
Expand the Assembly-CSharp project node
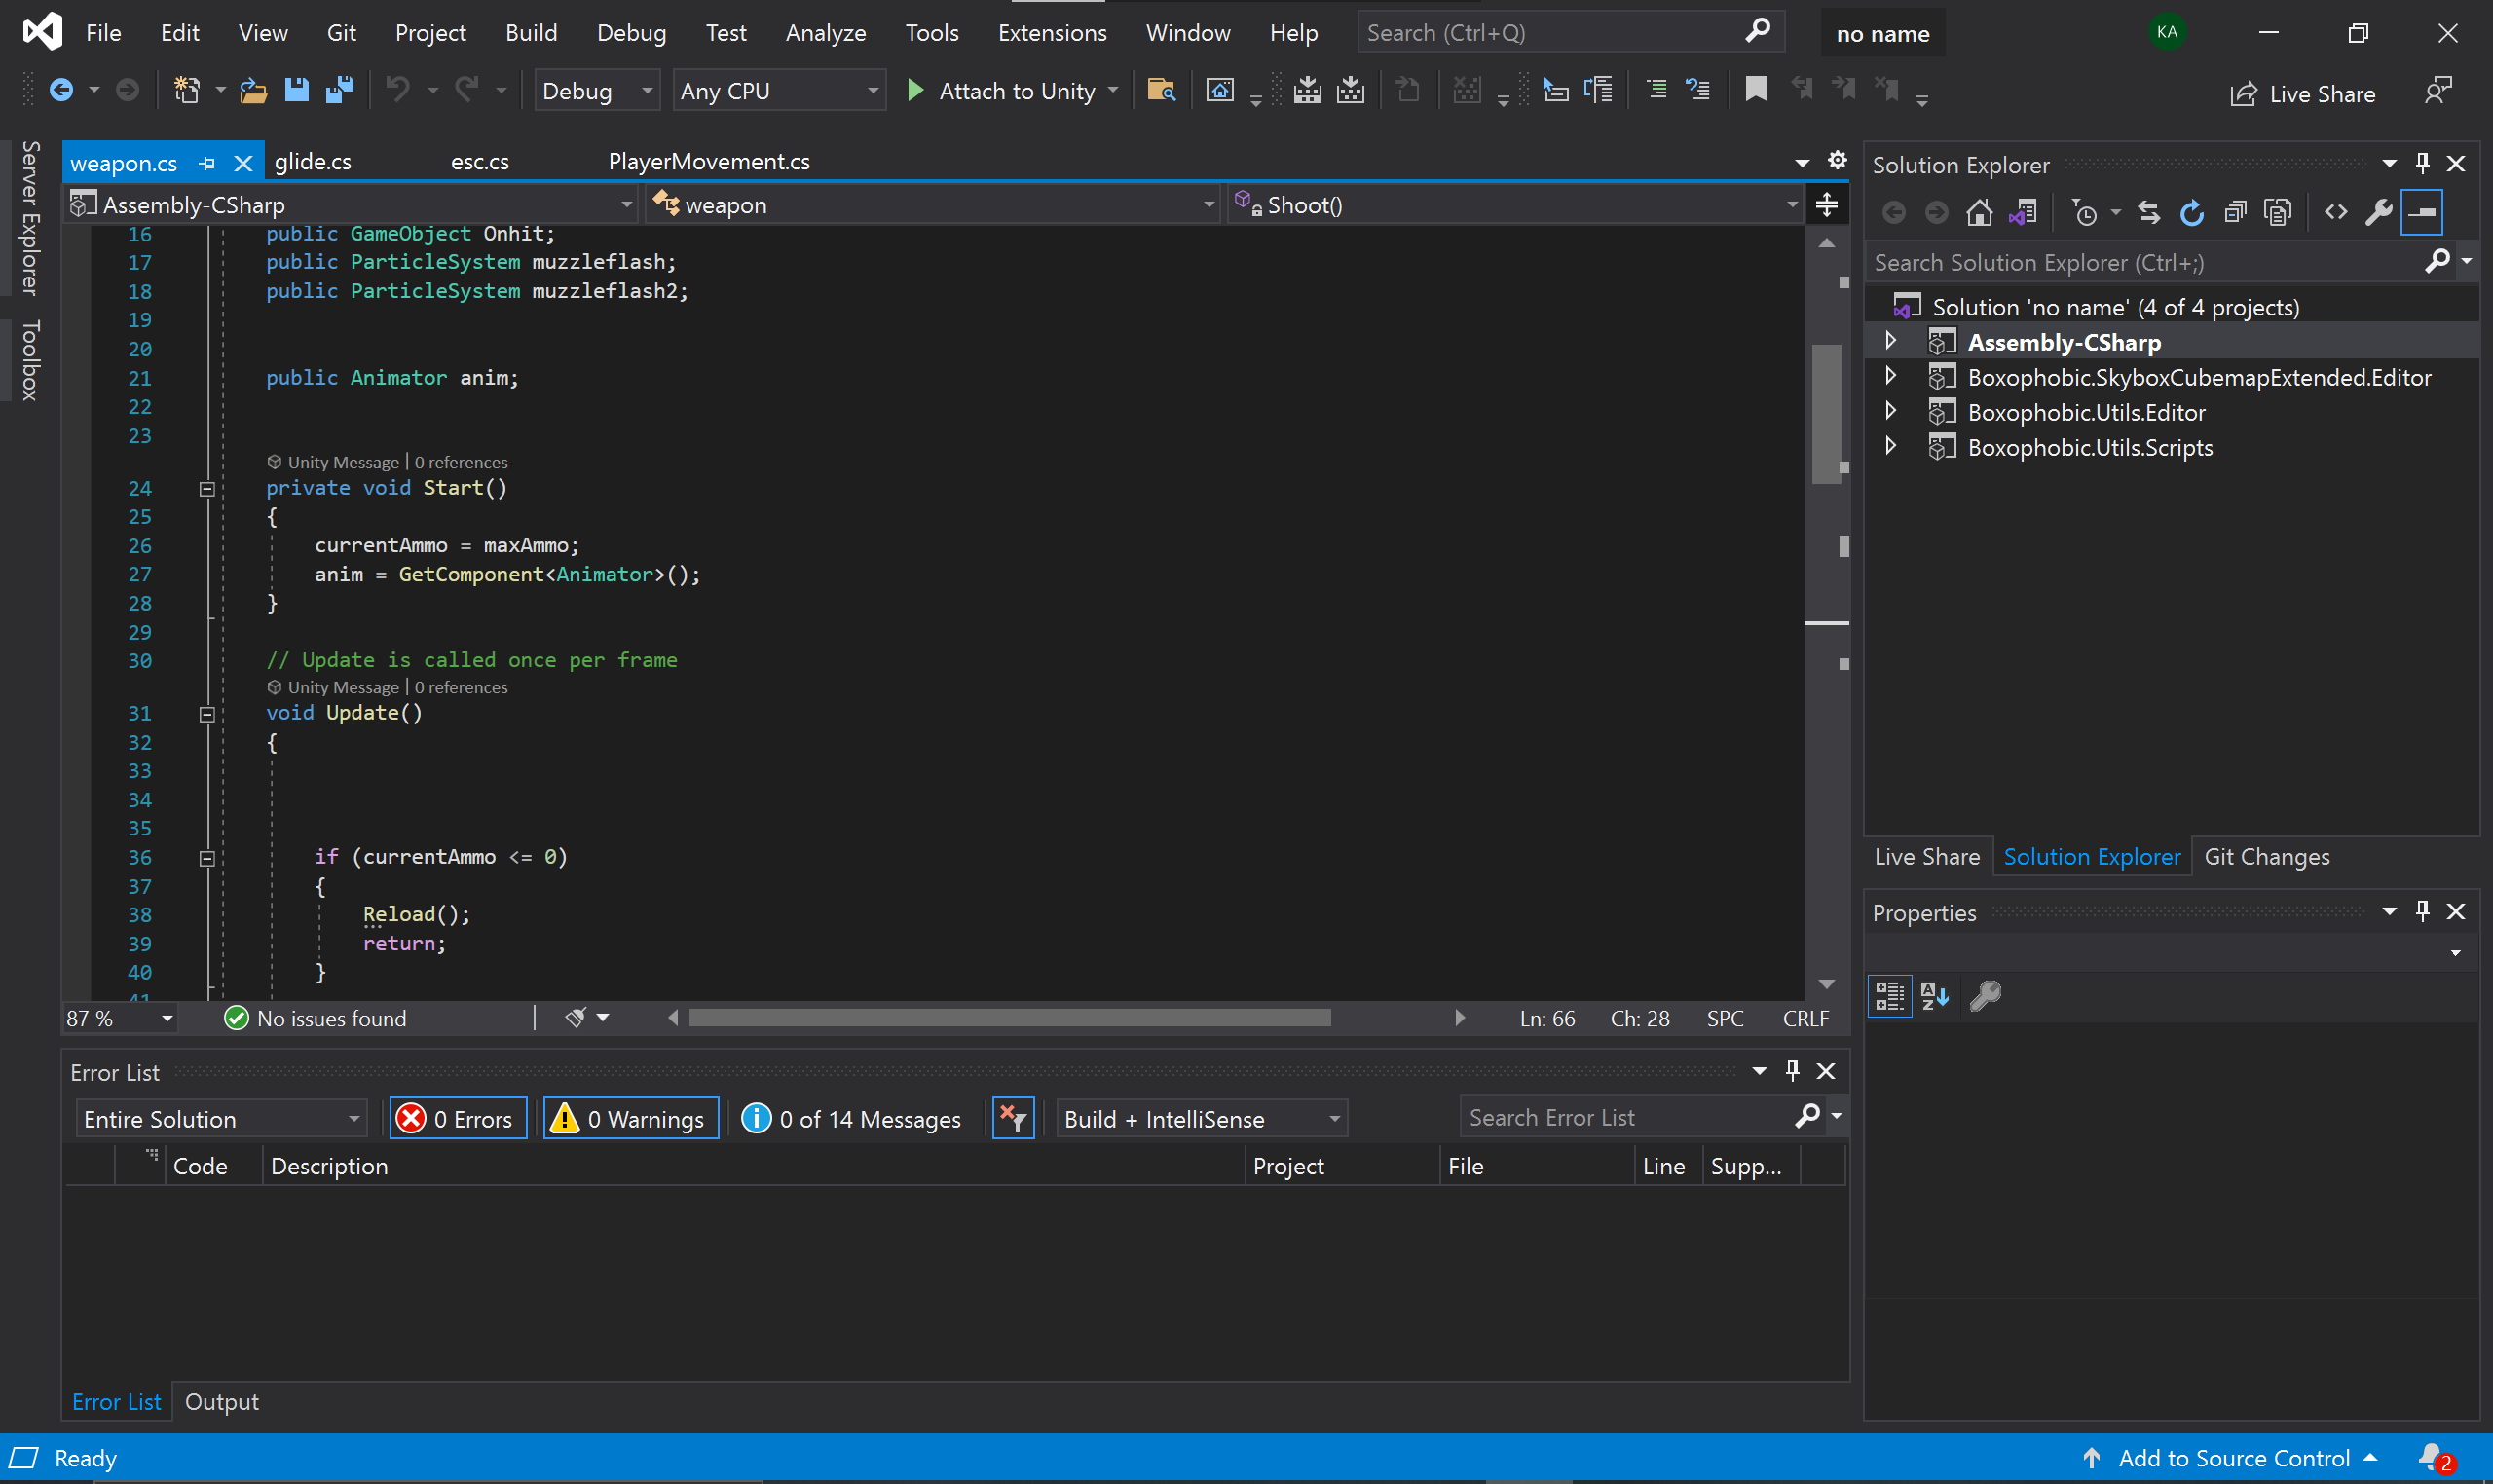coord(1890,341)
